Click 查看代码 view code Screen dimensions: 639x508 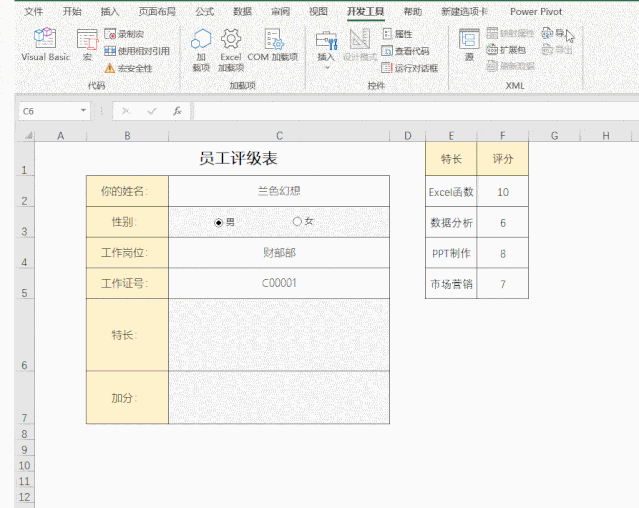point(405,51)
